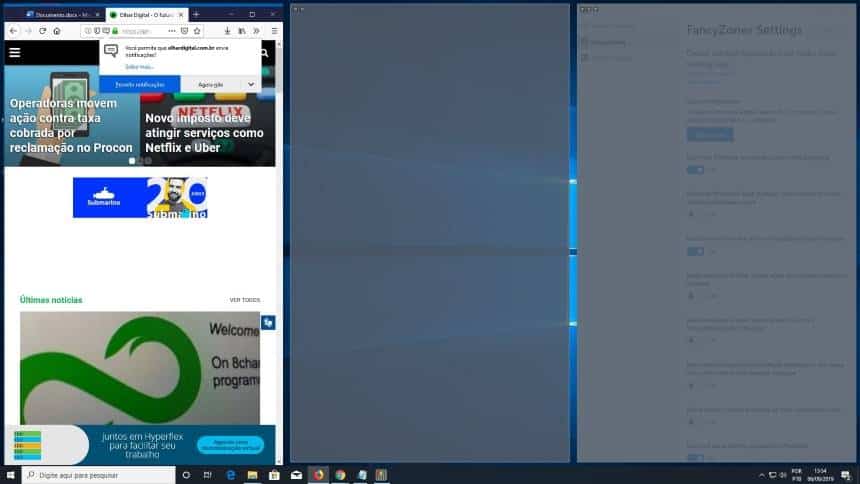The width and height of the screenshot is (860, 484).
Task: Open Microsoft Store from taskbar
Action: pos(274,475)
